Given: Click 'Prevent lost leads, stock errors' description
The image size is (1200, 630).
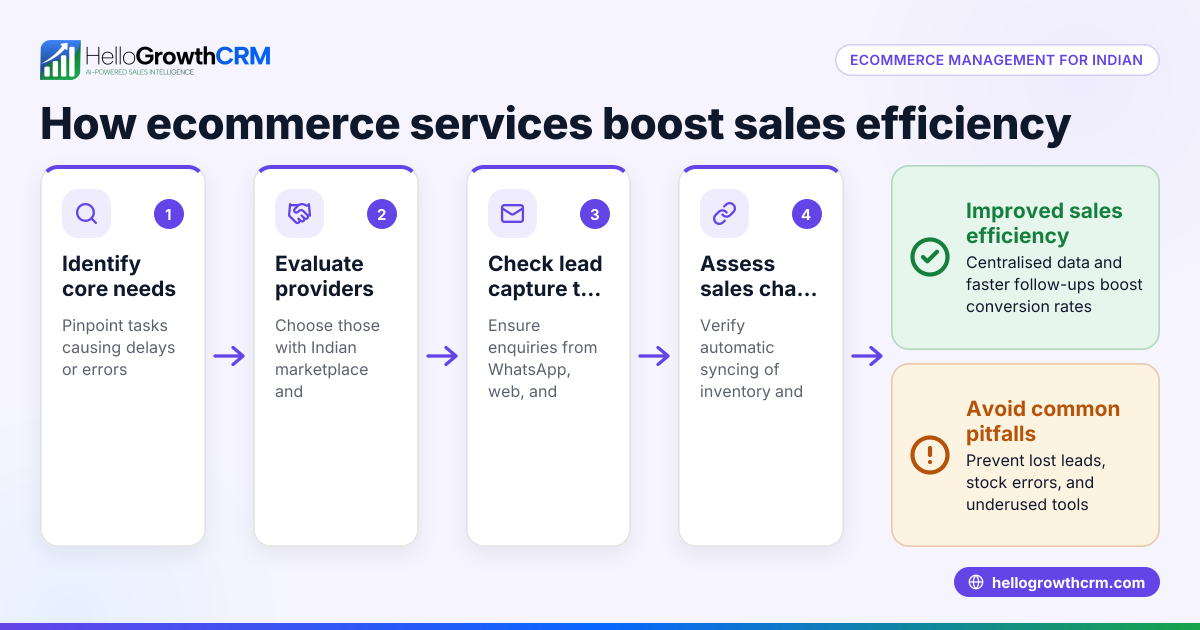Looking at the screenshot, I should coord(1035,482).
